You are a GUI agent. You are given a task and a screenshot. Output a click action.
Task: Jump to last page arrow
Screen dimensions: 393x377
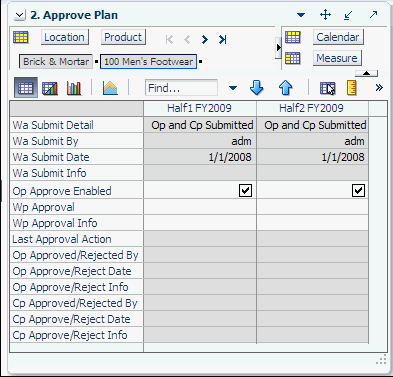pyautogui.click(x=222, y=40)
